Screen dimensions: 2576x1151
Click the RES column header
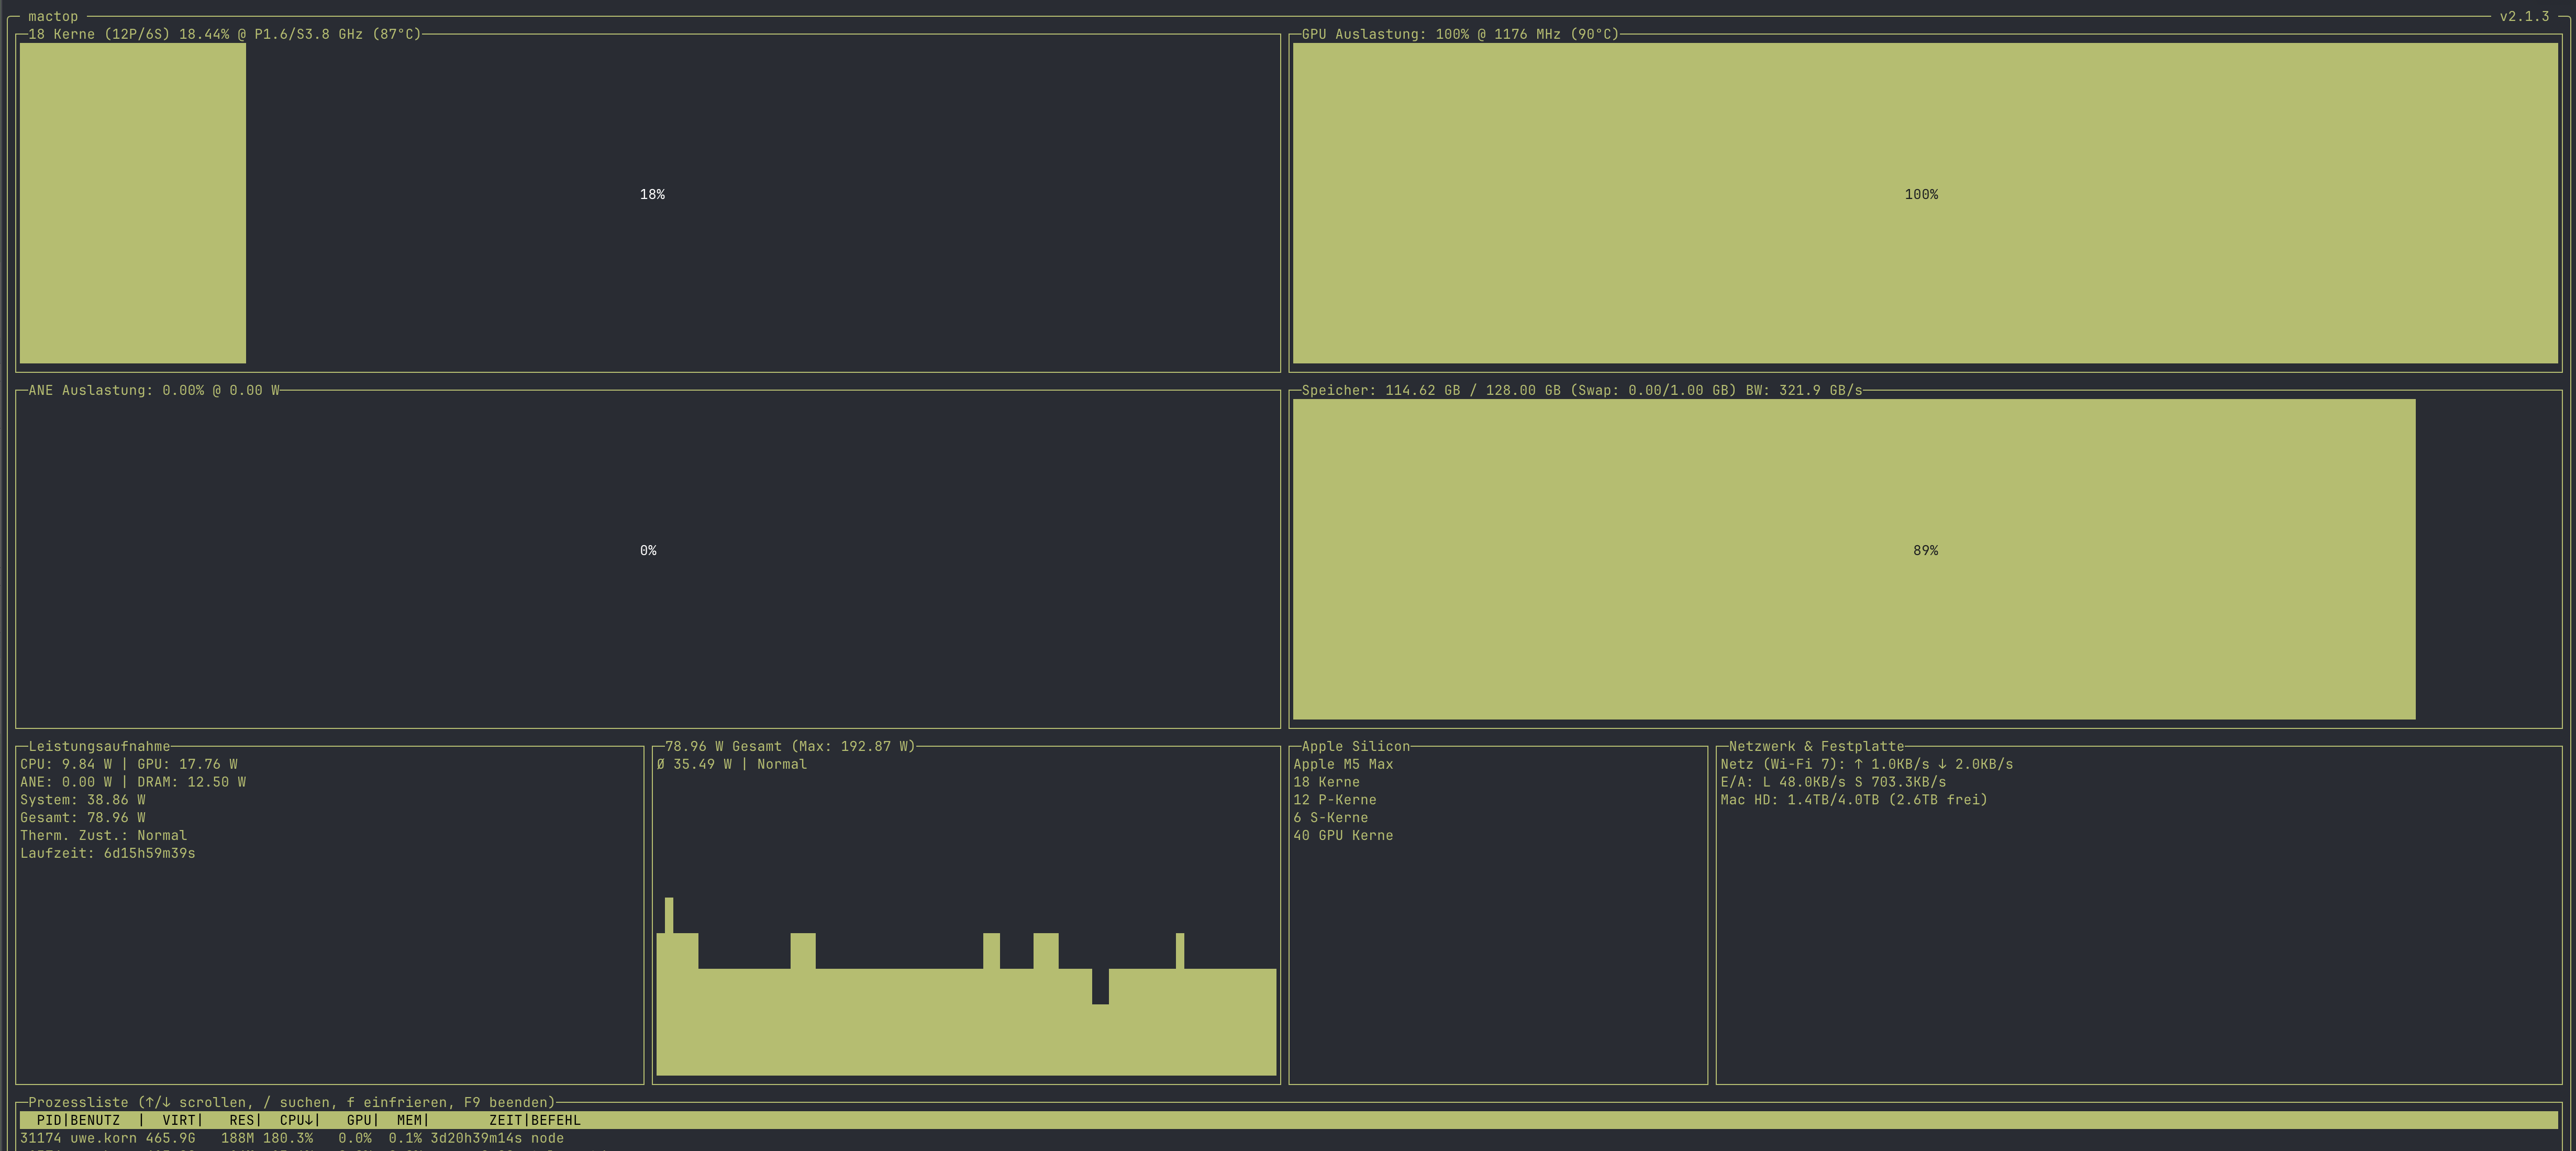[x=241, y=1120]
